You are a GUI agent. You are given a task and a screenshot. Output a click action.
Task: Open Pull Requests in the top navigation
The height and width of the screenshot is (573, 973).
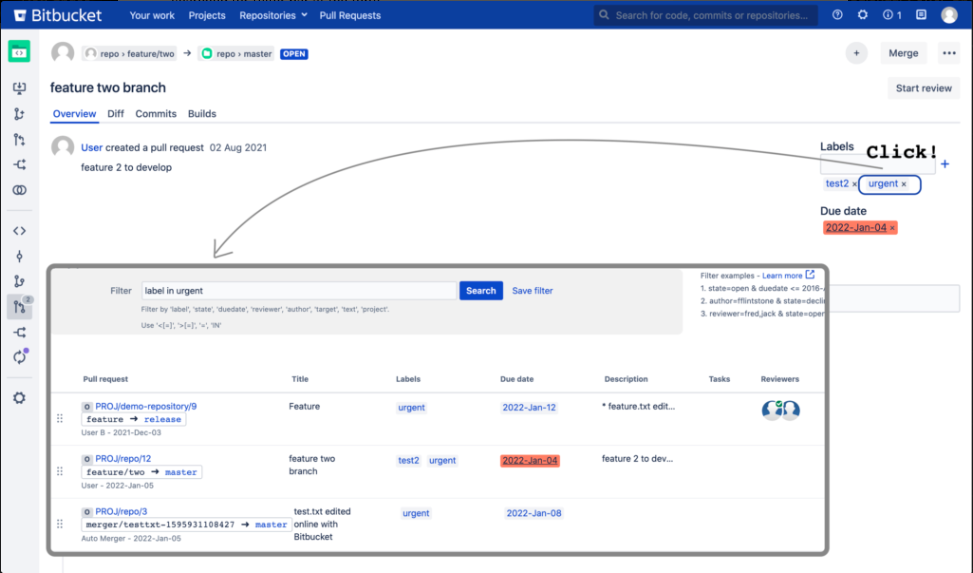point(350,15)
